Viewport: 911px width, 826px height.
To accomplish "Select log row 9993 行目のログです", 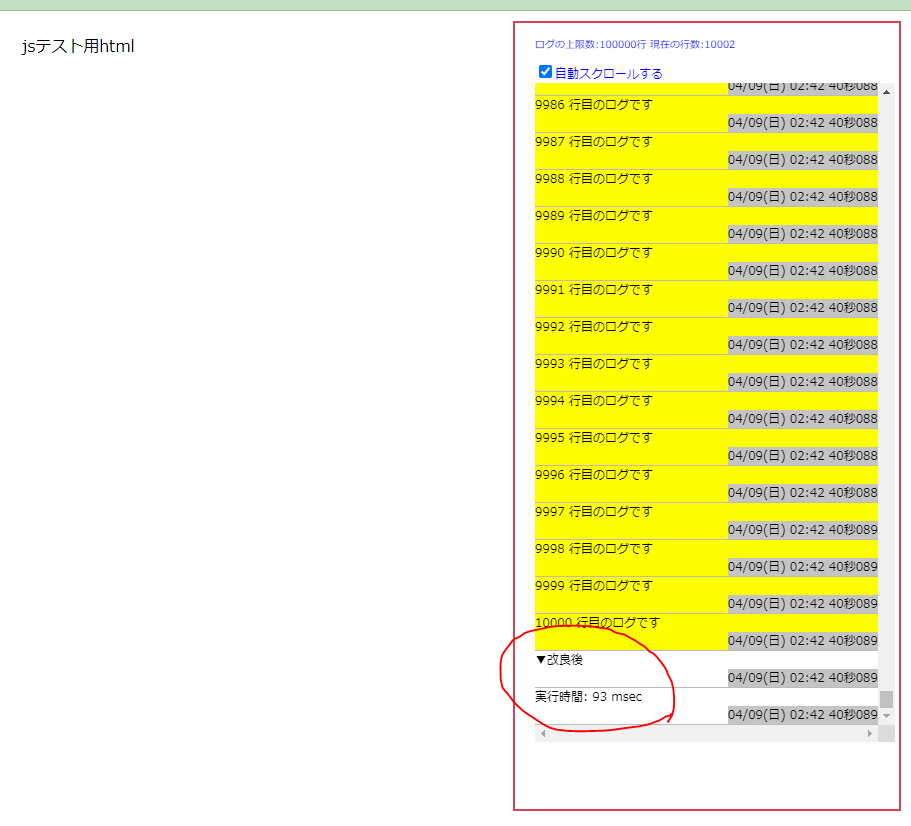I will point(706,374).
